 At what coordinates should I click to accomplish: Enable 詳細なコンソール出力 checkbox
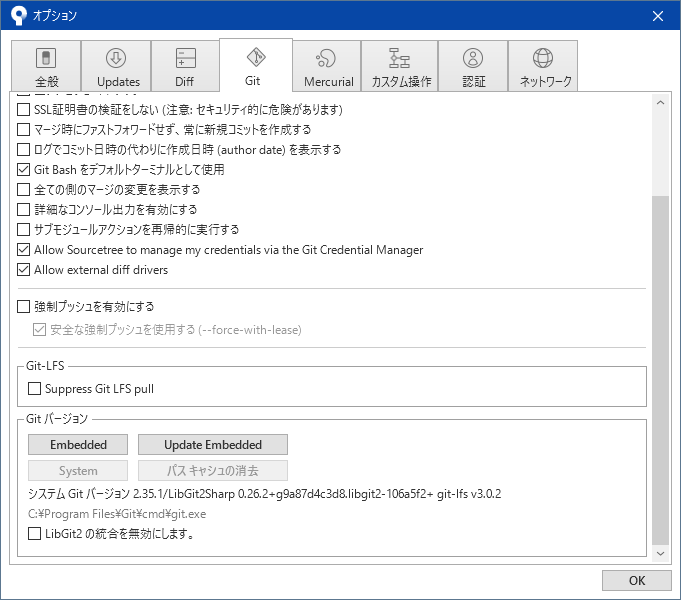click(x=23, y=209)
